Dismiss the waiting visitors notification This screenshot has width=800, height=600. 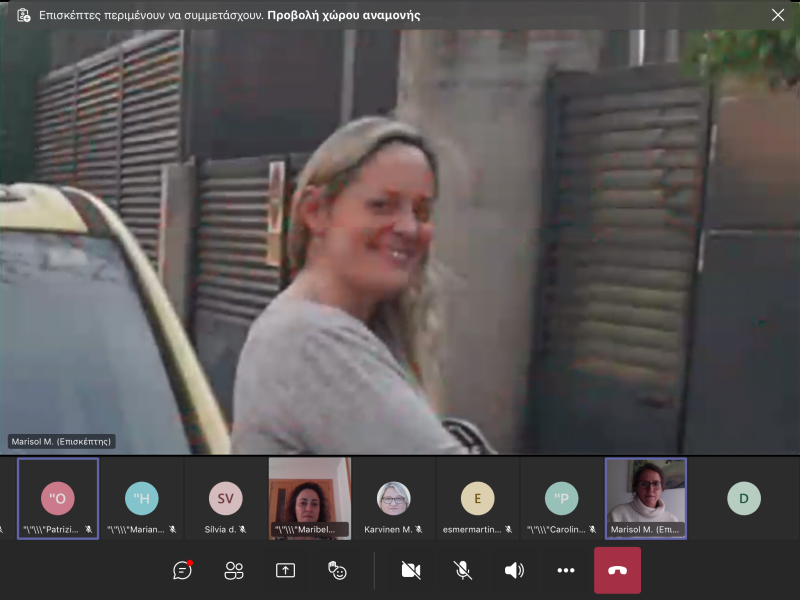coord(778,15)
